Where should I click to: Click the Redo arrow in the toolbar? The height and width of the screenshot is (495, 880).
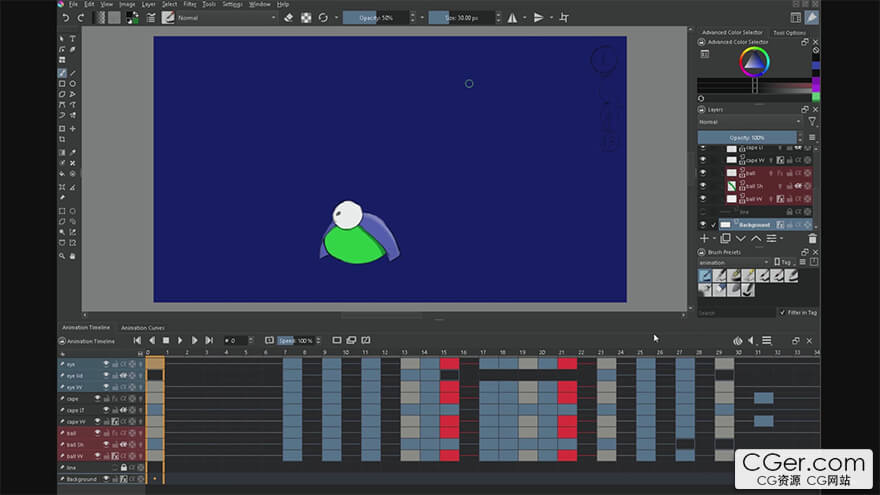pyautogui.click(x=81, y=18)
